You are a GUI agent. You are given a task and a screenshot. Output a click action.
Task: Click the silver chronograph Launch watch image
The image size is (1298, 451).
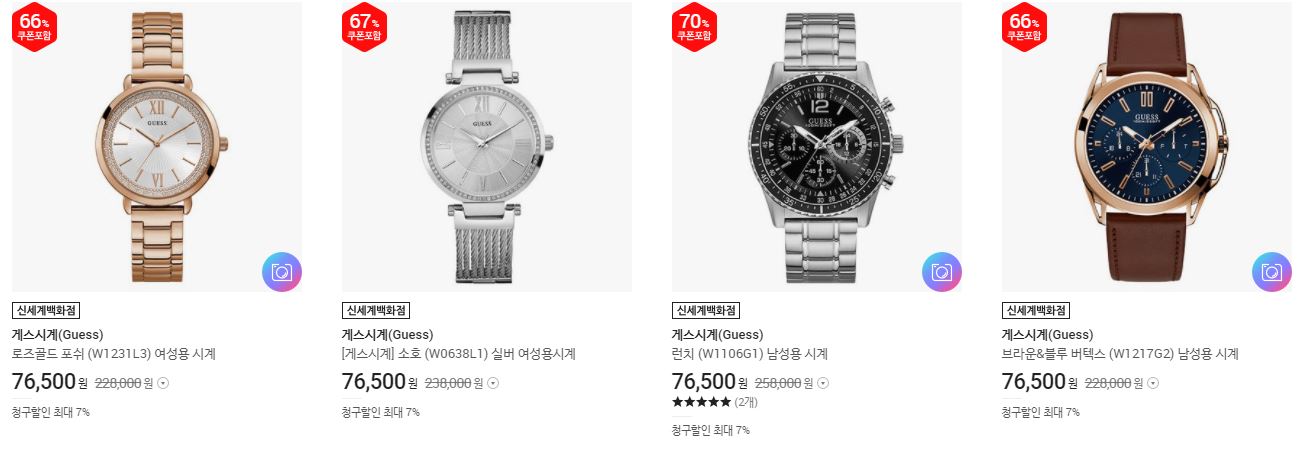[817, 147]
